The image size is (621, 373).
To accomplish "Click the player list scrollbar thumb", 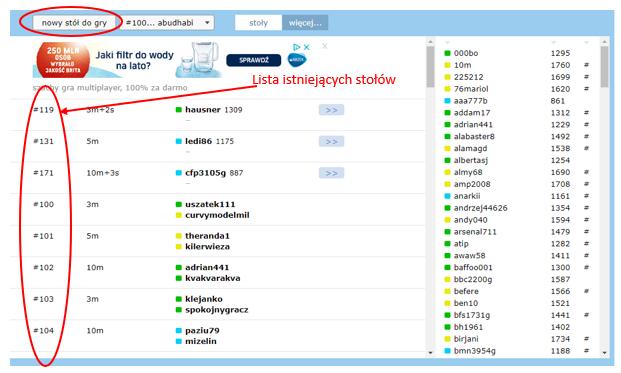I will 604,67.
